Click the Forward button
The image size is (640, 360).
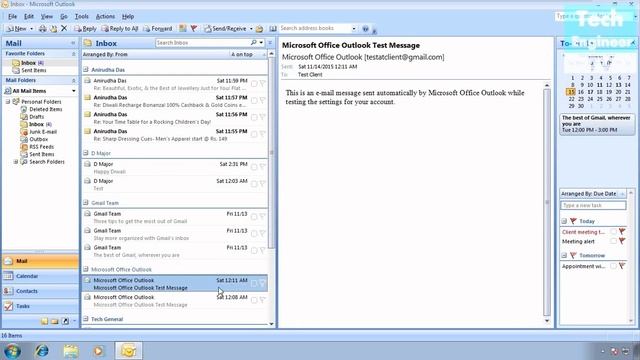[158, 29]
